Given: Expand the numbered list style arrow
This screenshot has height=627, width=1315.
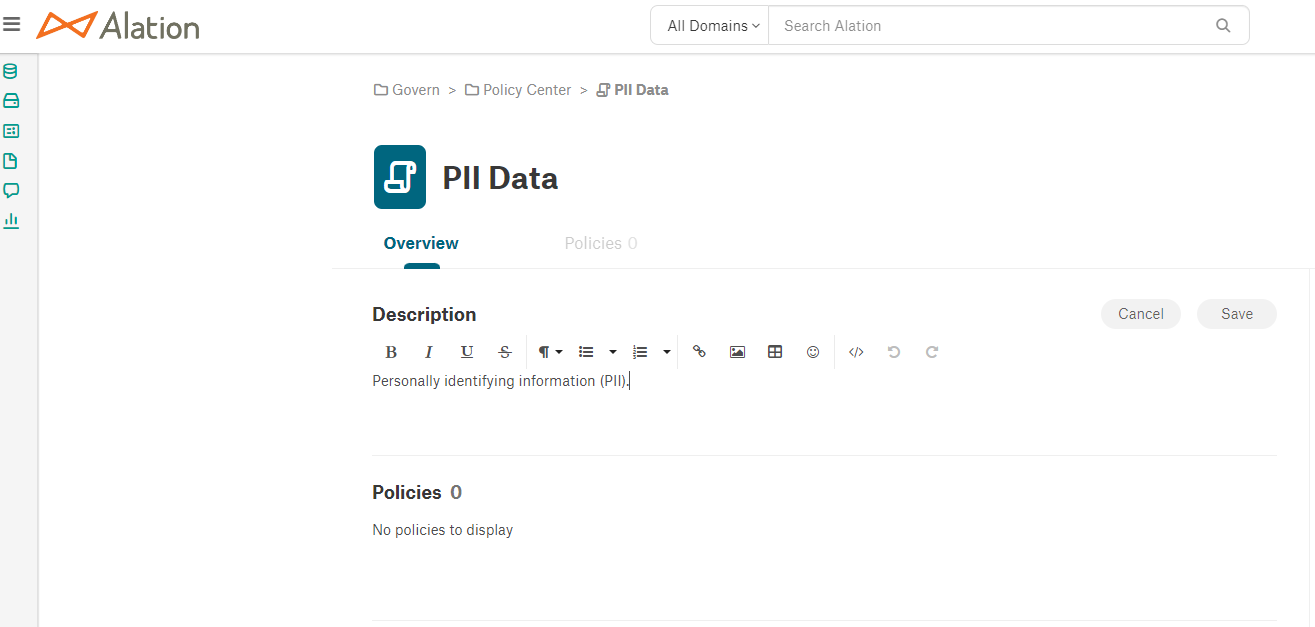Looking at the screenshot, I should pyautogui.click(x=667, y=352).
